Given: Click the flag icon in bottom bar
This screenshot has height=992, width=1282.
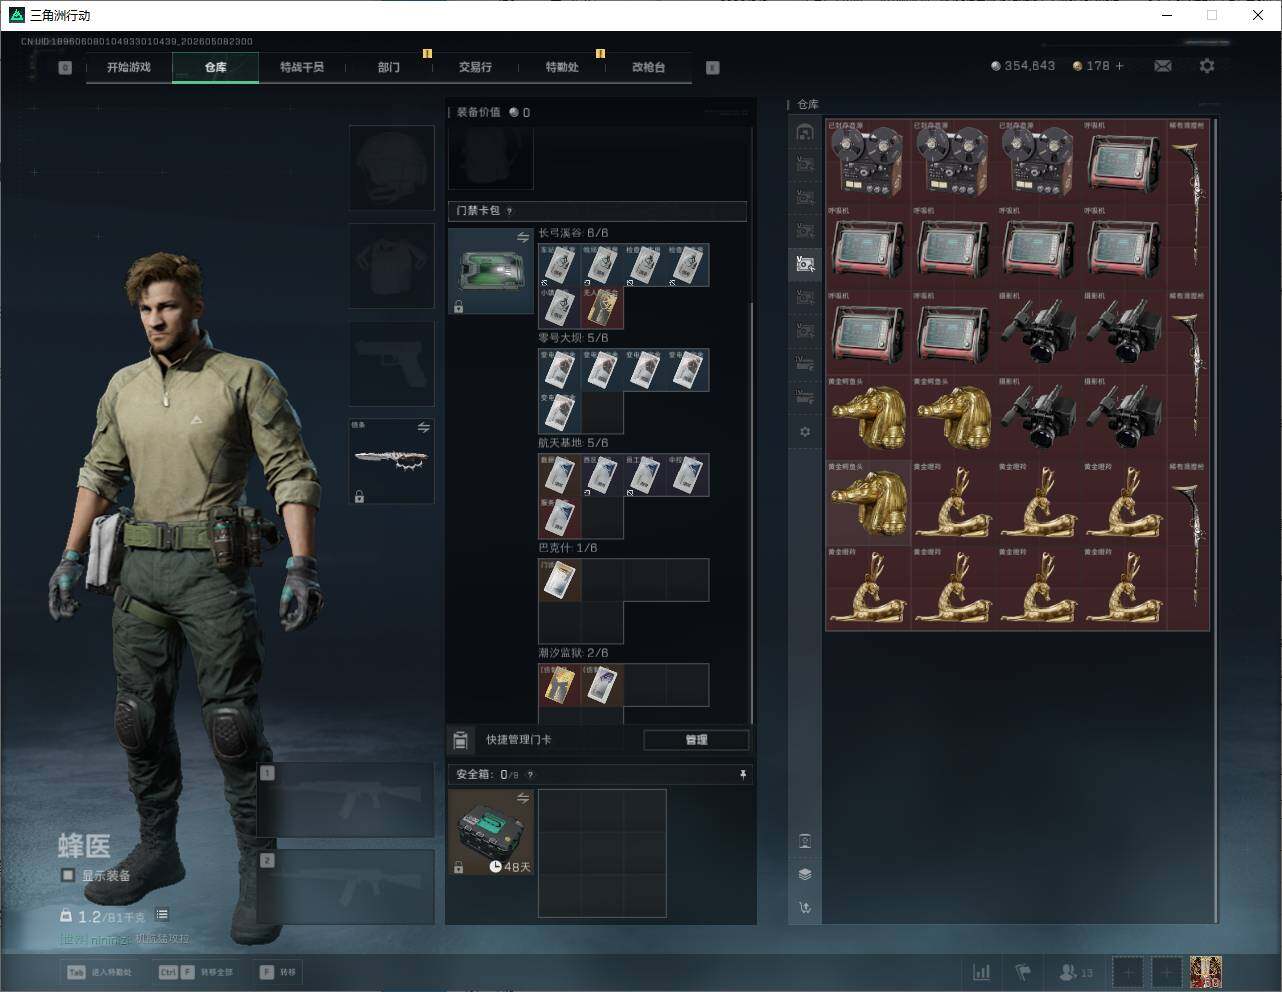Looking at the screenshot, I should [1023, 972].
